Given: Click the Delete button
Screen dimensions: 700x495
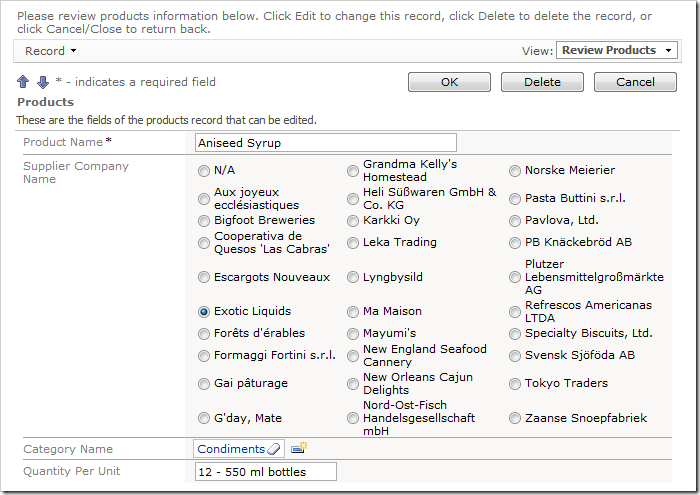Looking at the screenshot, I should 542,82.
